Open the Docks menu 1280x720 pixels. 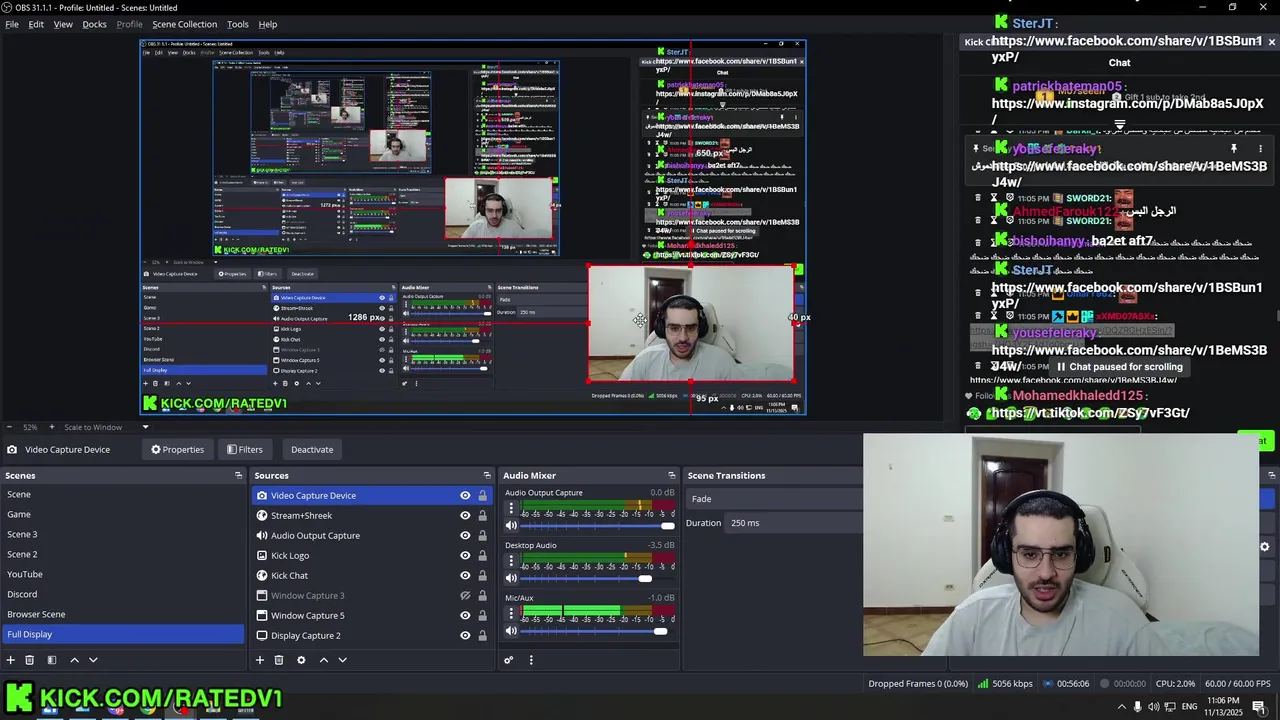tap(94, 24)
